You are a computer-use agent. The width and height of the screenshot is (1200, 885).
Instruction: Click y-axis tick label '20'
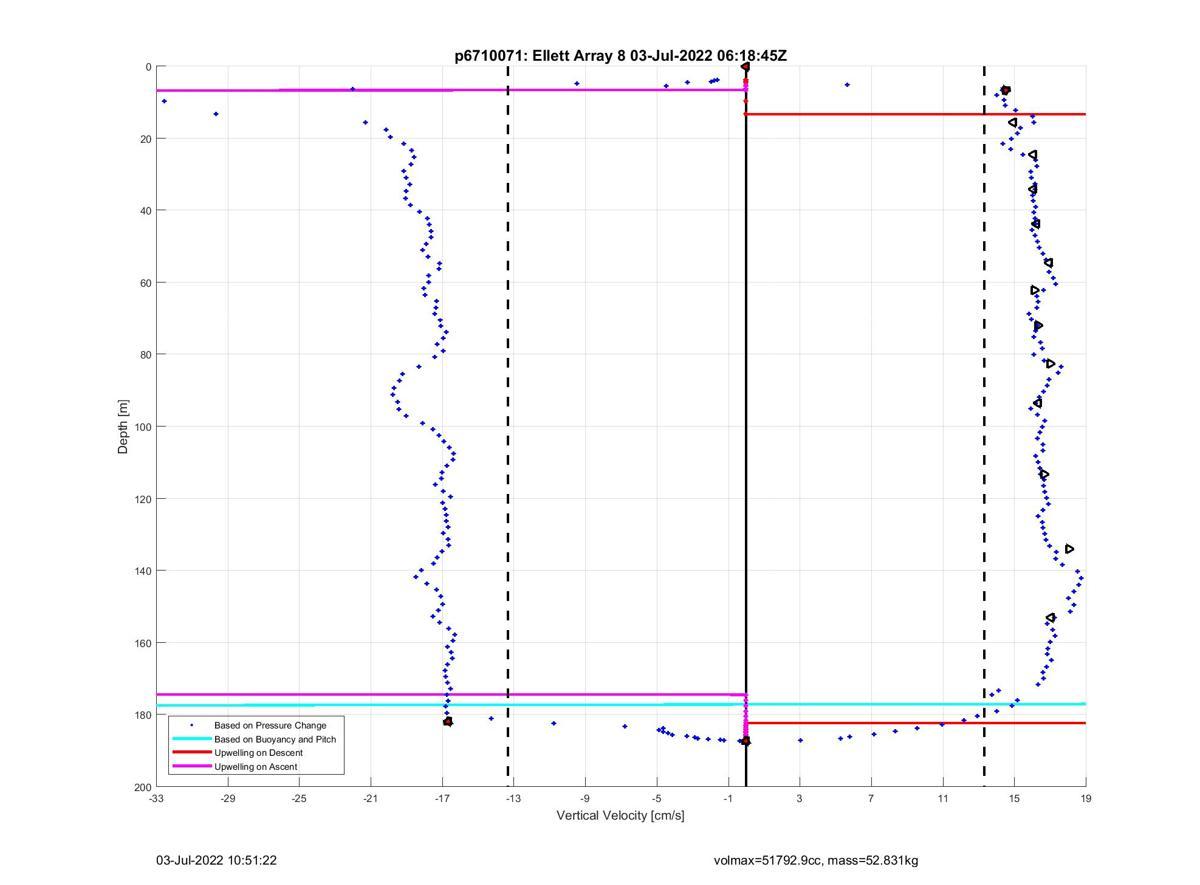(x=145, y=139)
